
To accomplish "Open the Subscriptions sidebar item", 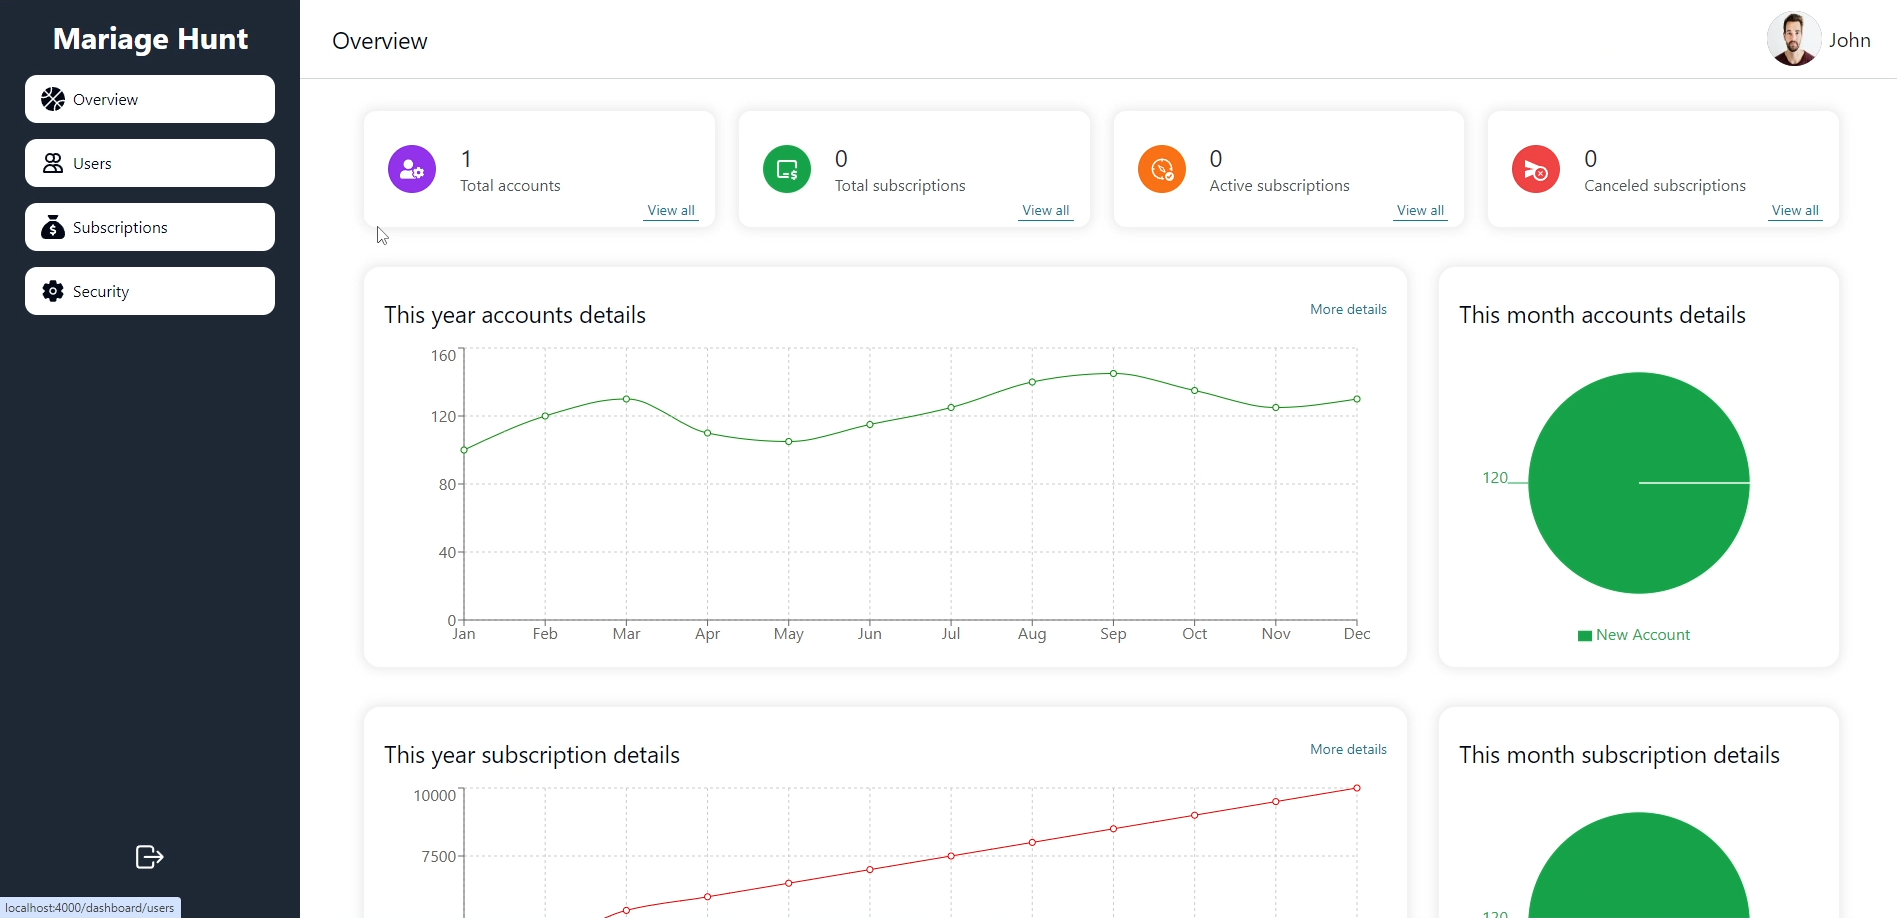I will tap(150, 227).
